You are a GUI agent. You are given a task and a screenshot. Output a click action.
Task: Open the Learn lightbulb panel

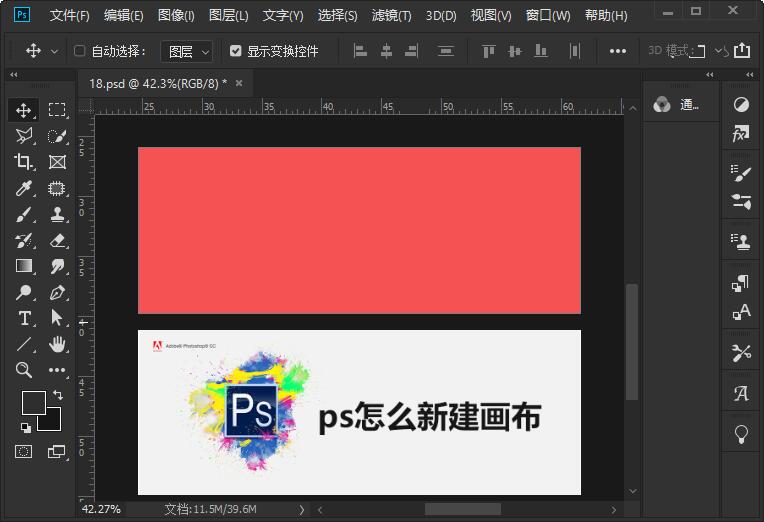(x=741, y=434)
